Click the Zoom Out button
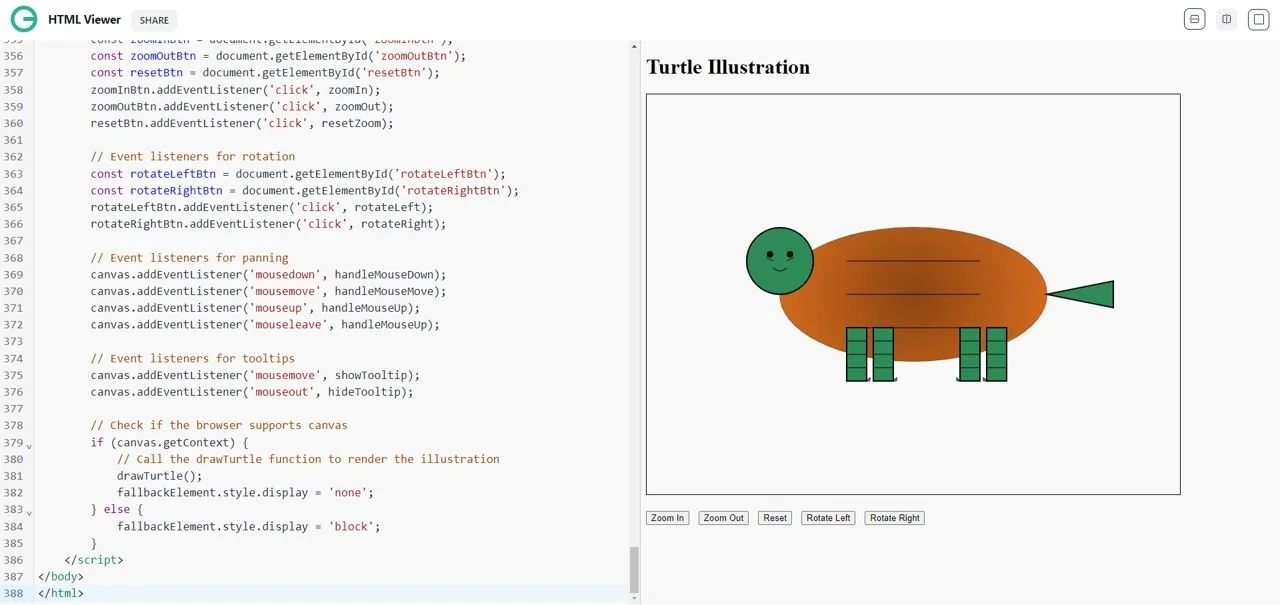The width and height of the screenshot is (1280, 605). [x=723, y=518]
